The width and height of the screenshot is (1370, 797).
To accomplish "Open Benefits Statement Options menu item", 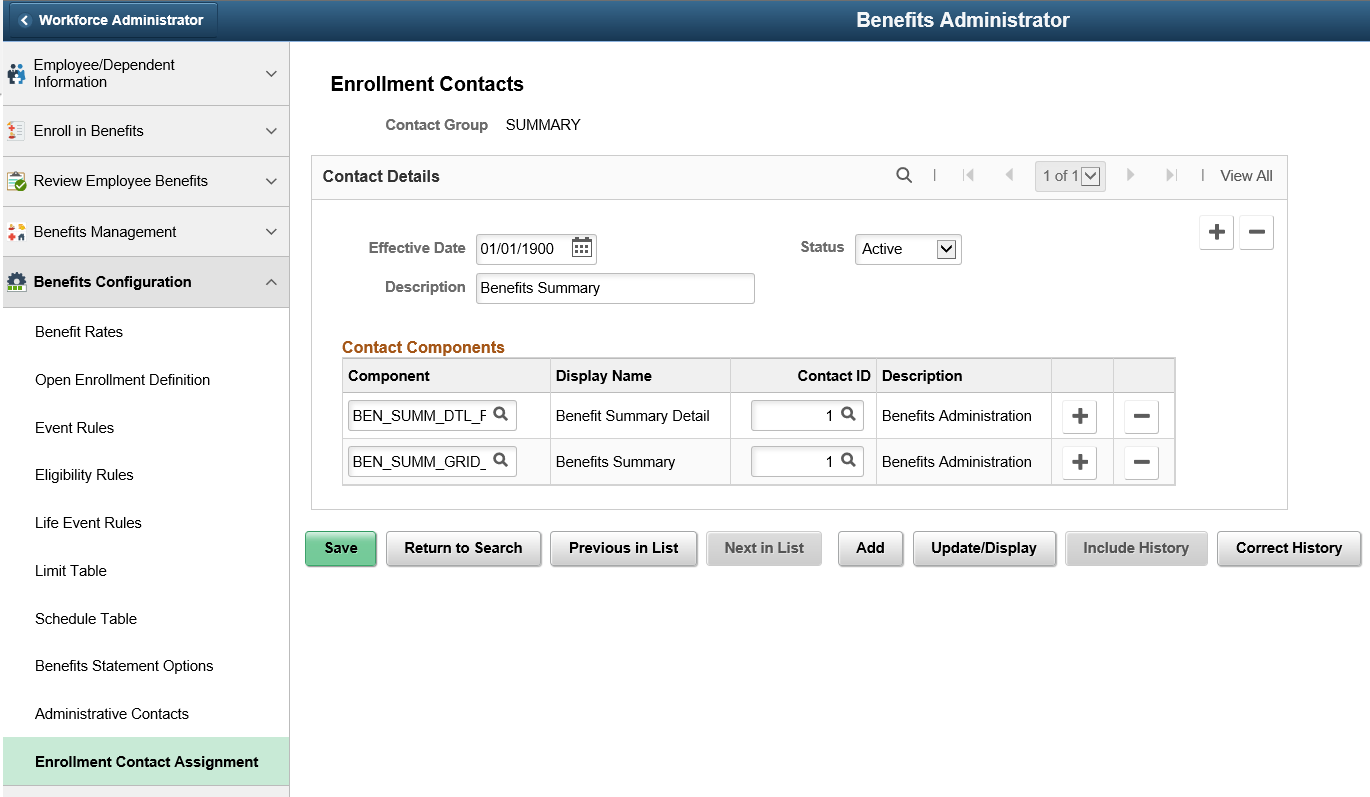I will click(124, 666).
